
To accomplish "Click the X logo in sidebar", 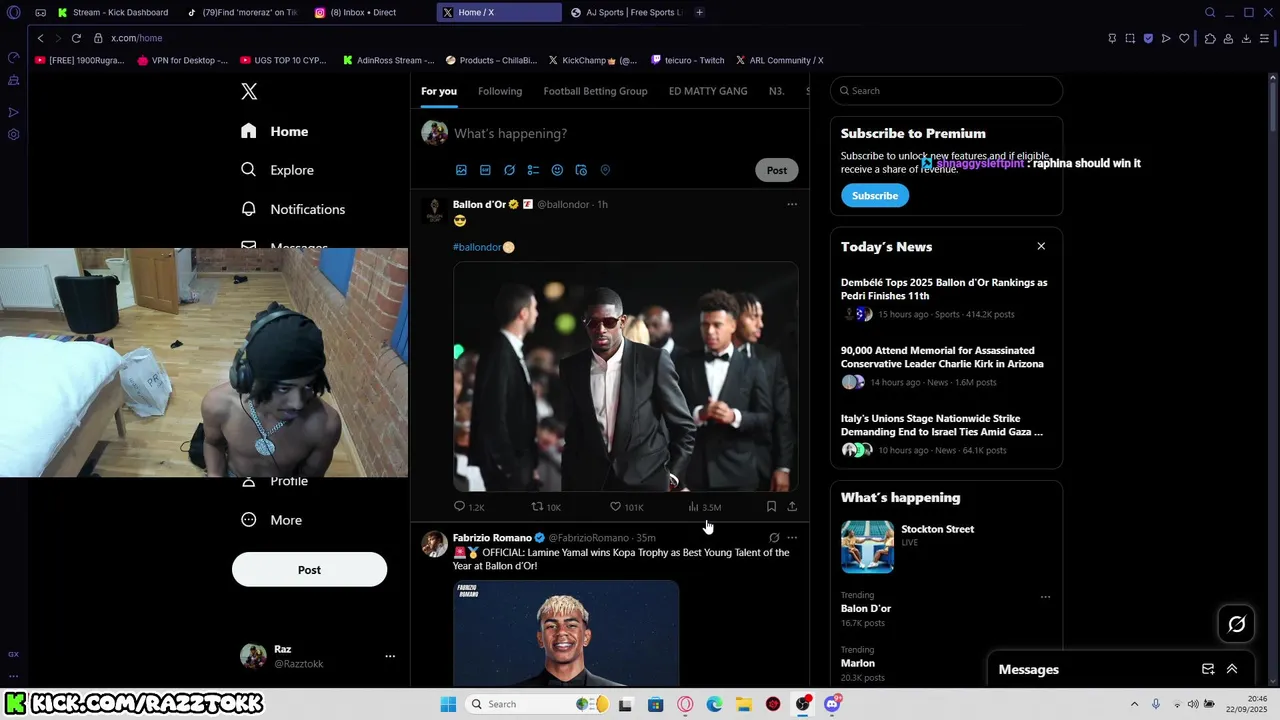I will tap(249, 92).
